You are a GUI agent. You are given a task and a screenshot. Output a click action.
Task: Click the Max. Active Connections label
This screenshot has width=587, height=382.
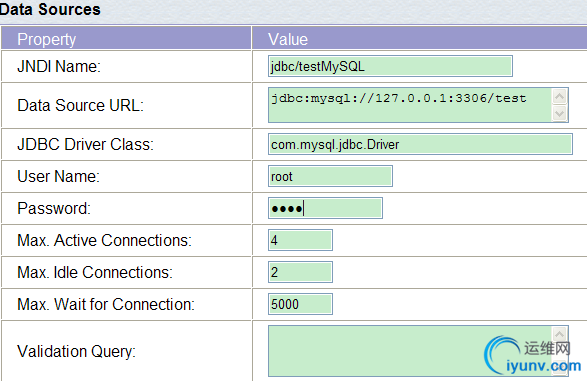(x=104, y=240)
